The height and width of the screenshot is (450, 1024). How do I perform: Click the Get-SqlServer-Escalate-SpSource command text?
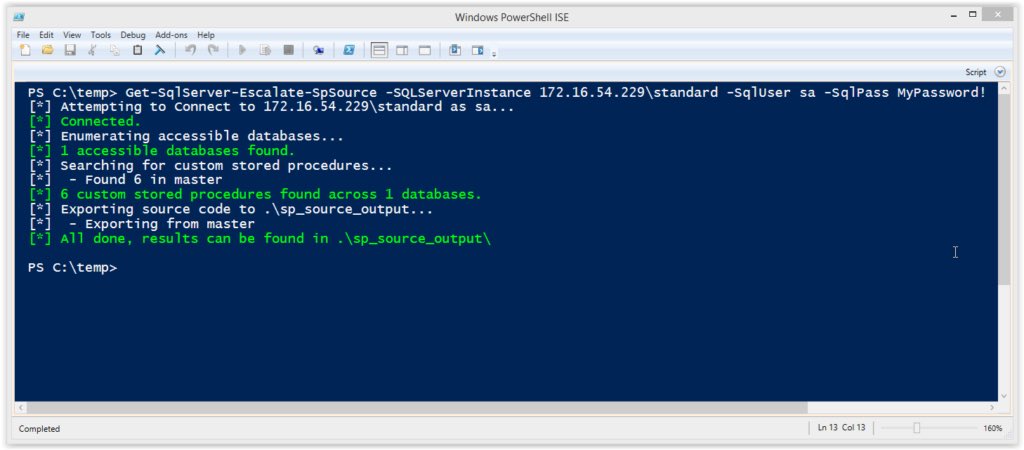(251, 92)
